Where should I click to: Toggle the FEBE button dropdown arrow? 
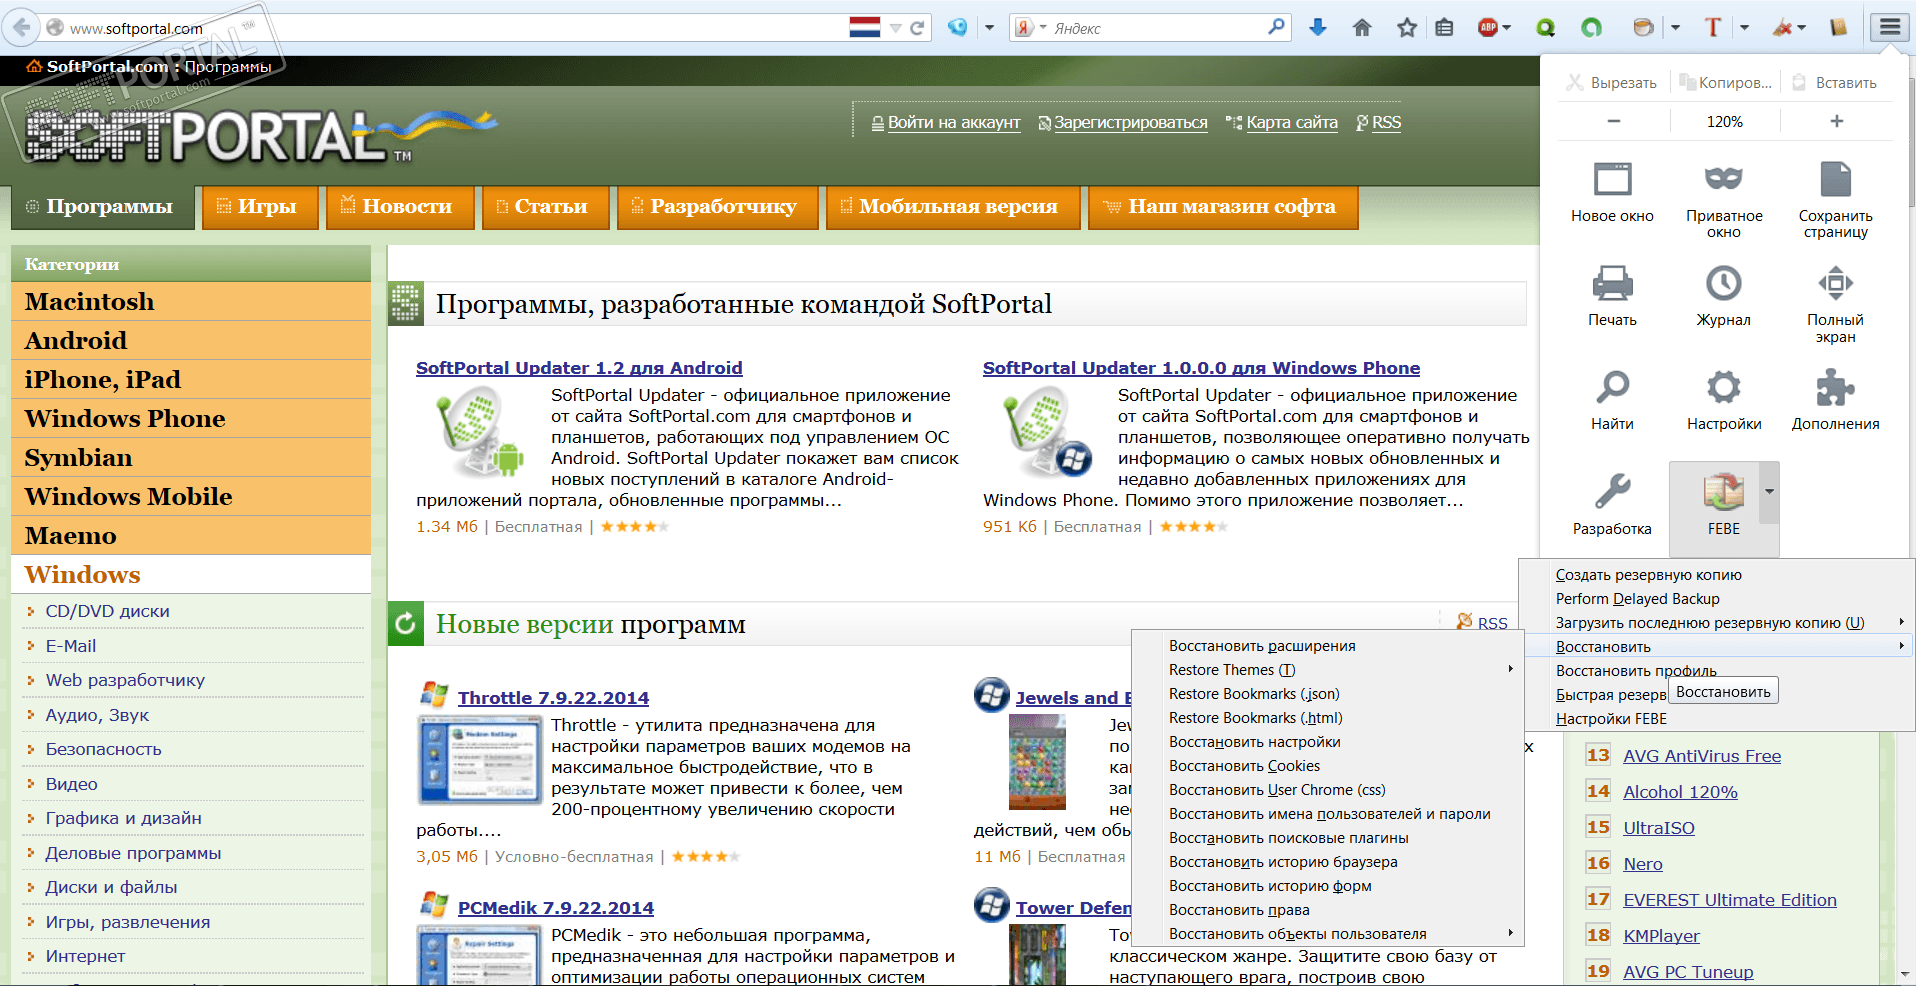click(x=1769, y=492)
